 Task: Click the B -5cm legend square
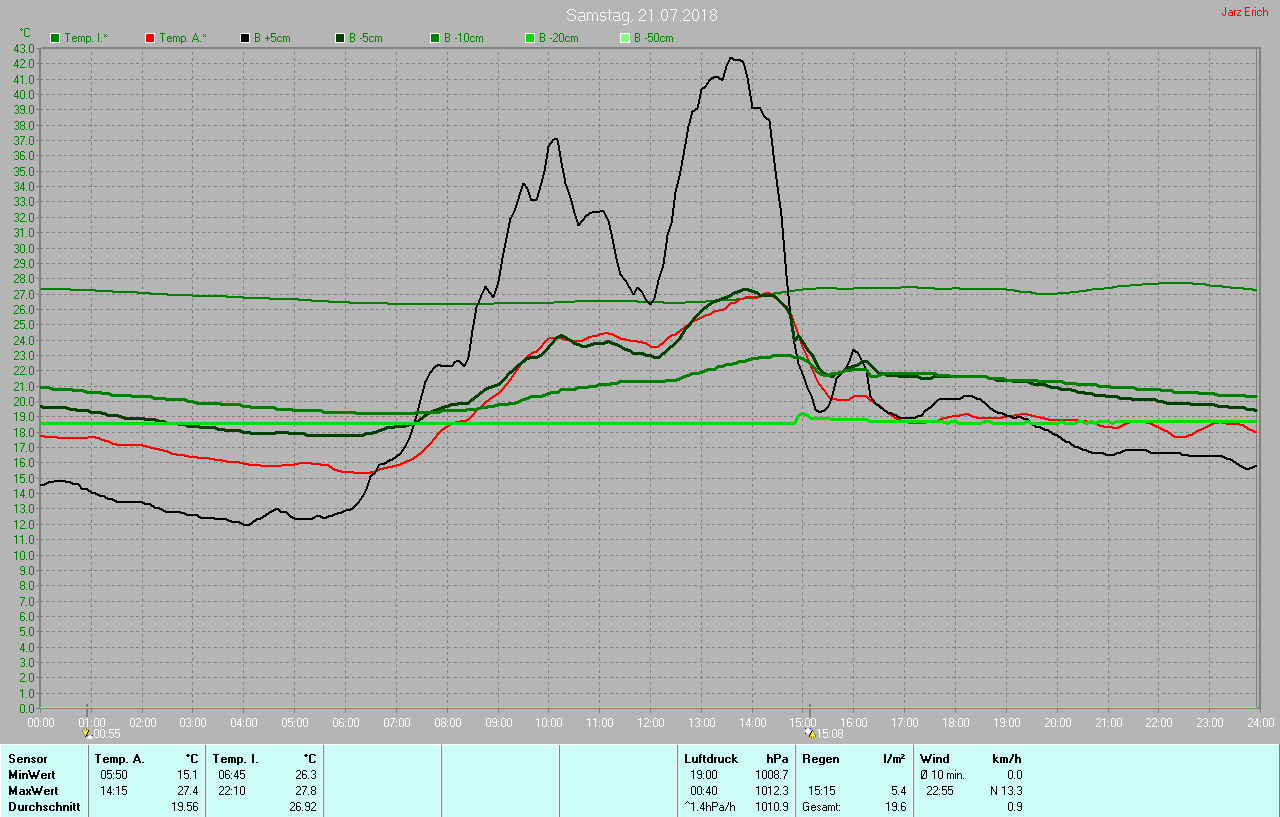pyautogui.click(x=340, y=38)
